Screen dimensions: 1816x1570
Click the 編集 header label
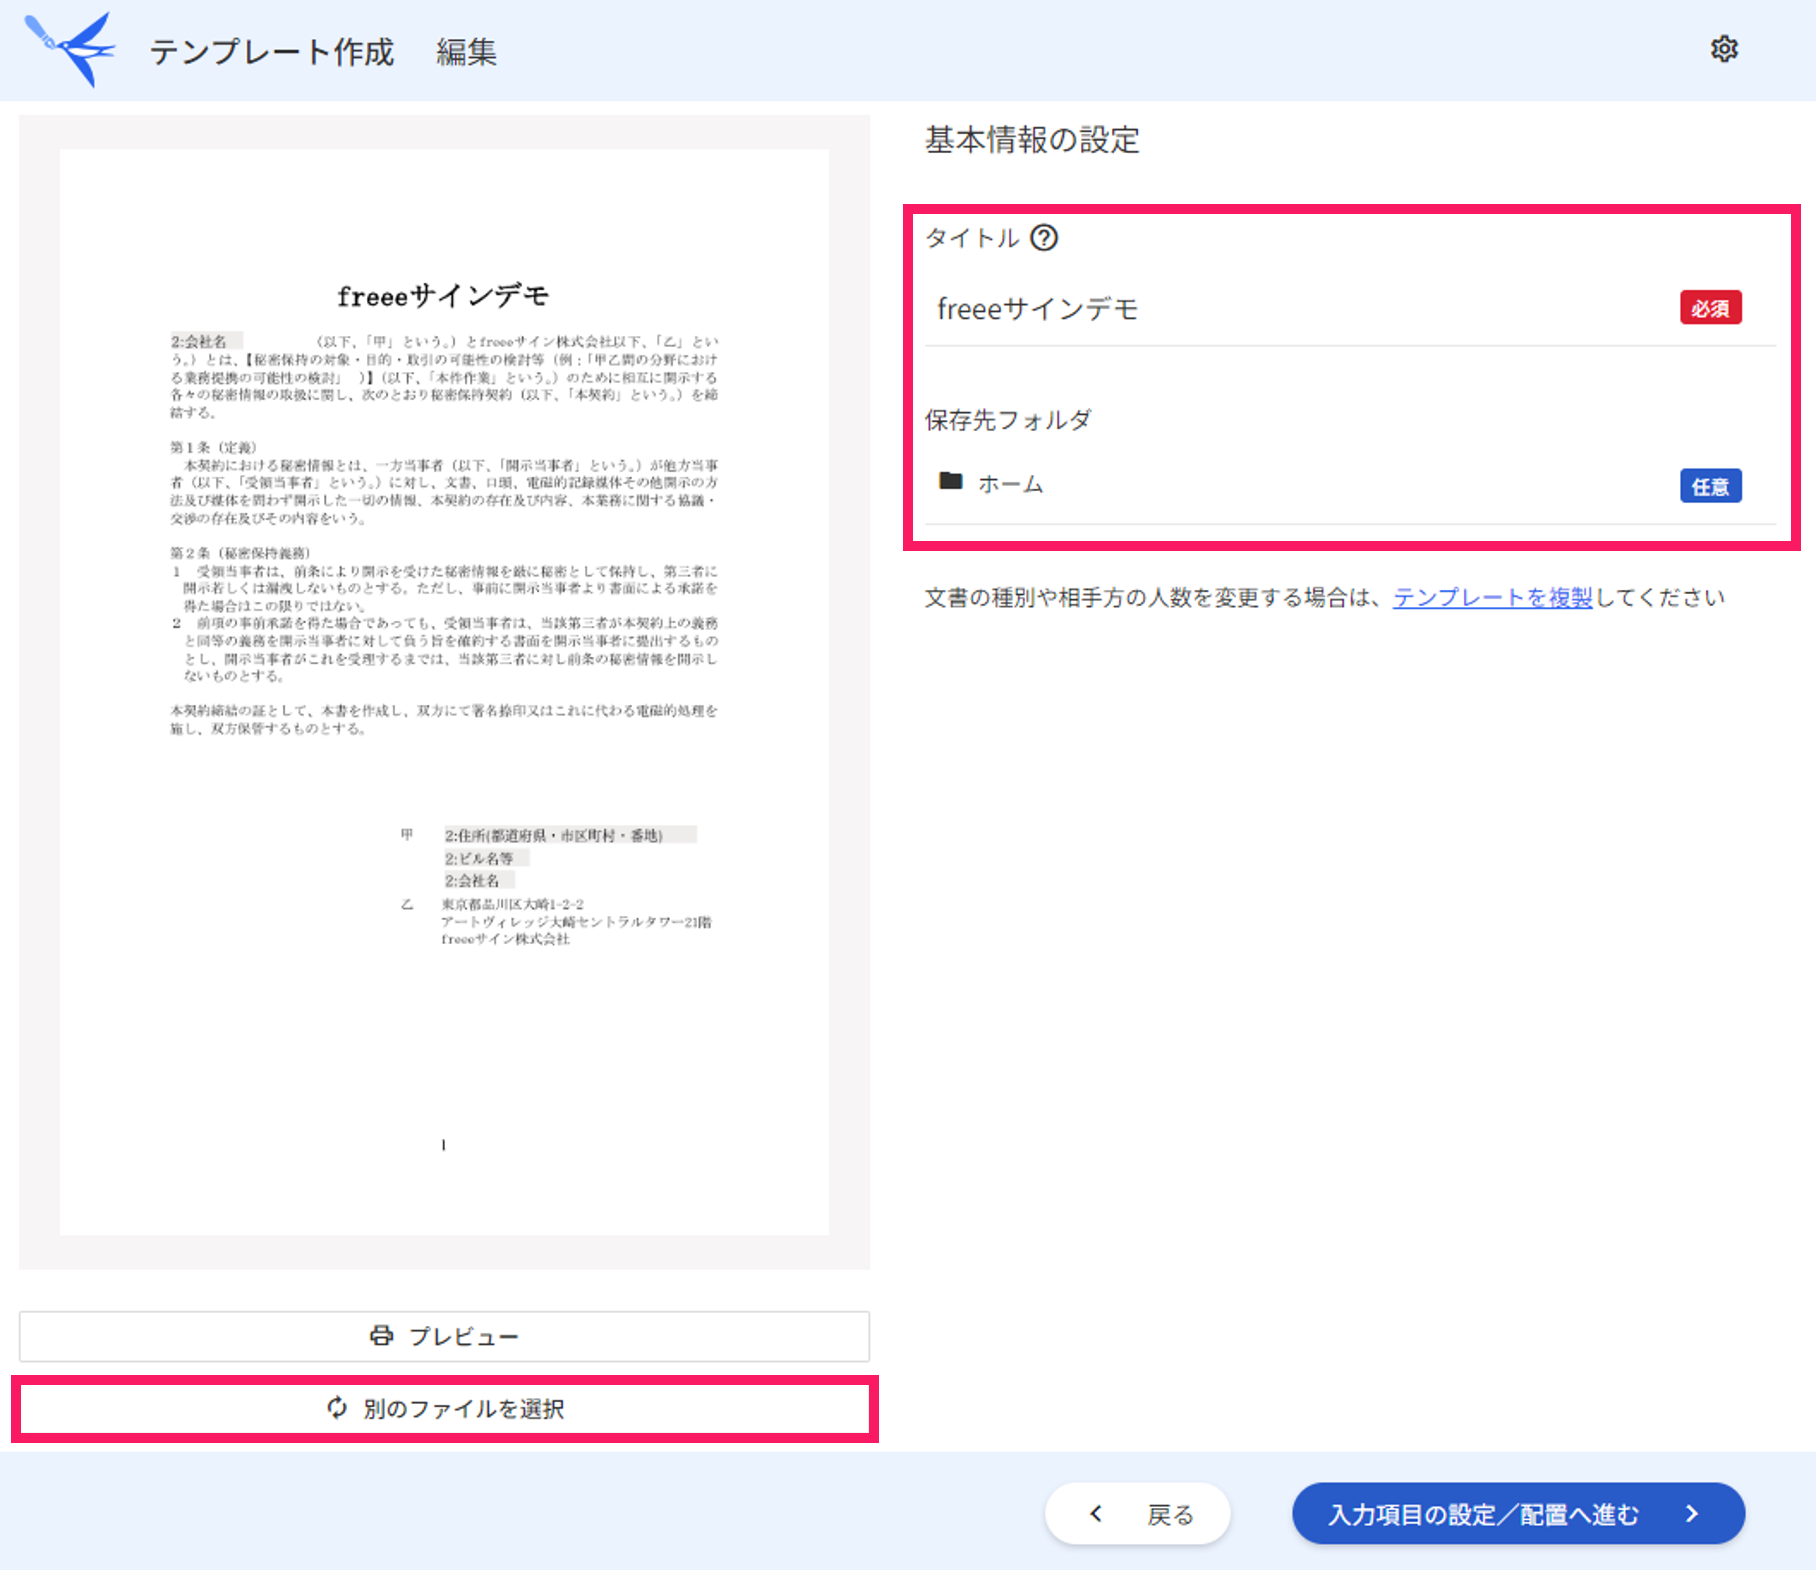pos(466,52)
